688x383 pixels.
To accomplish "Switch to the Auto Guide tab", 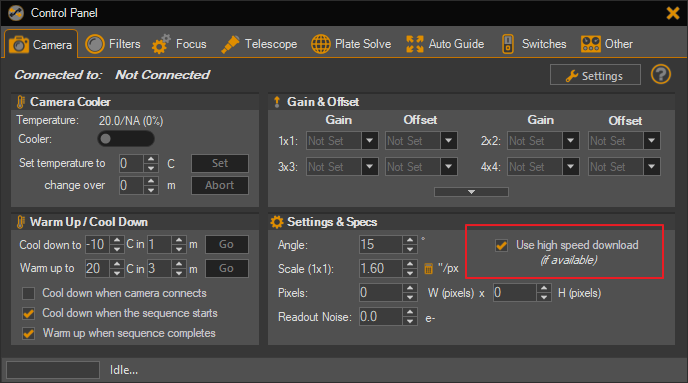I will click(445, 44).
